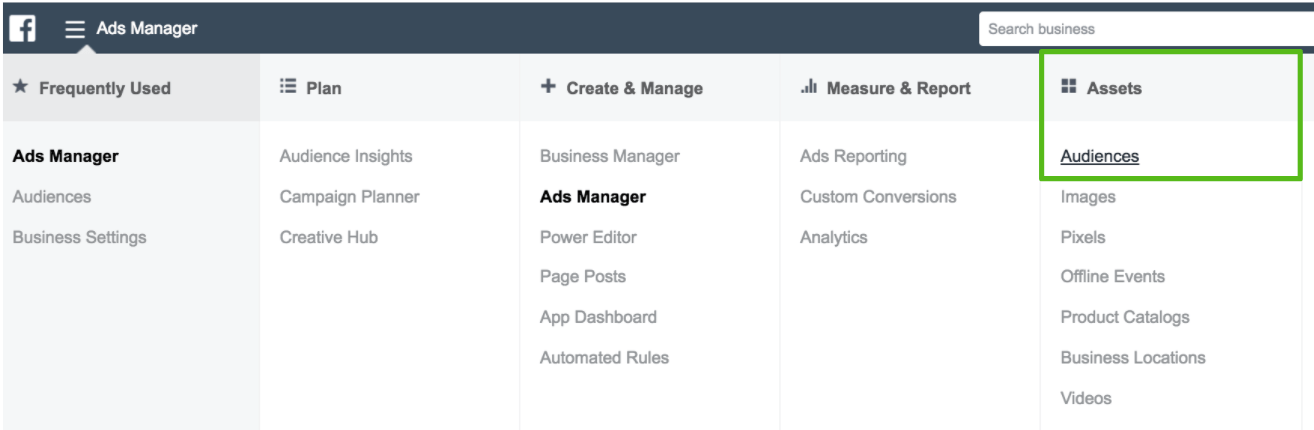Open Videos under Assets
The height and width of the screenshot is (430, 1314).
1086,398
